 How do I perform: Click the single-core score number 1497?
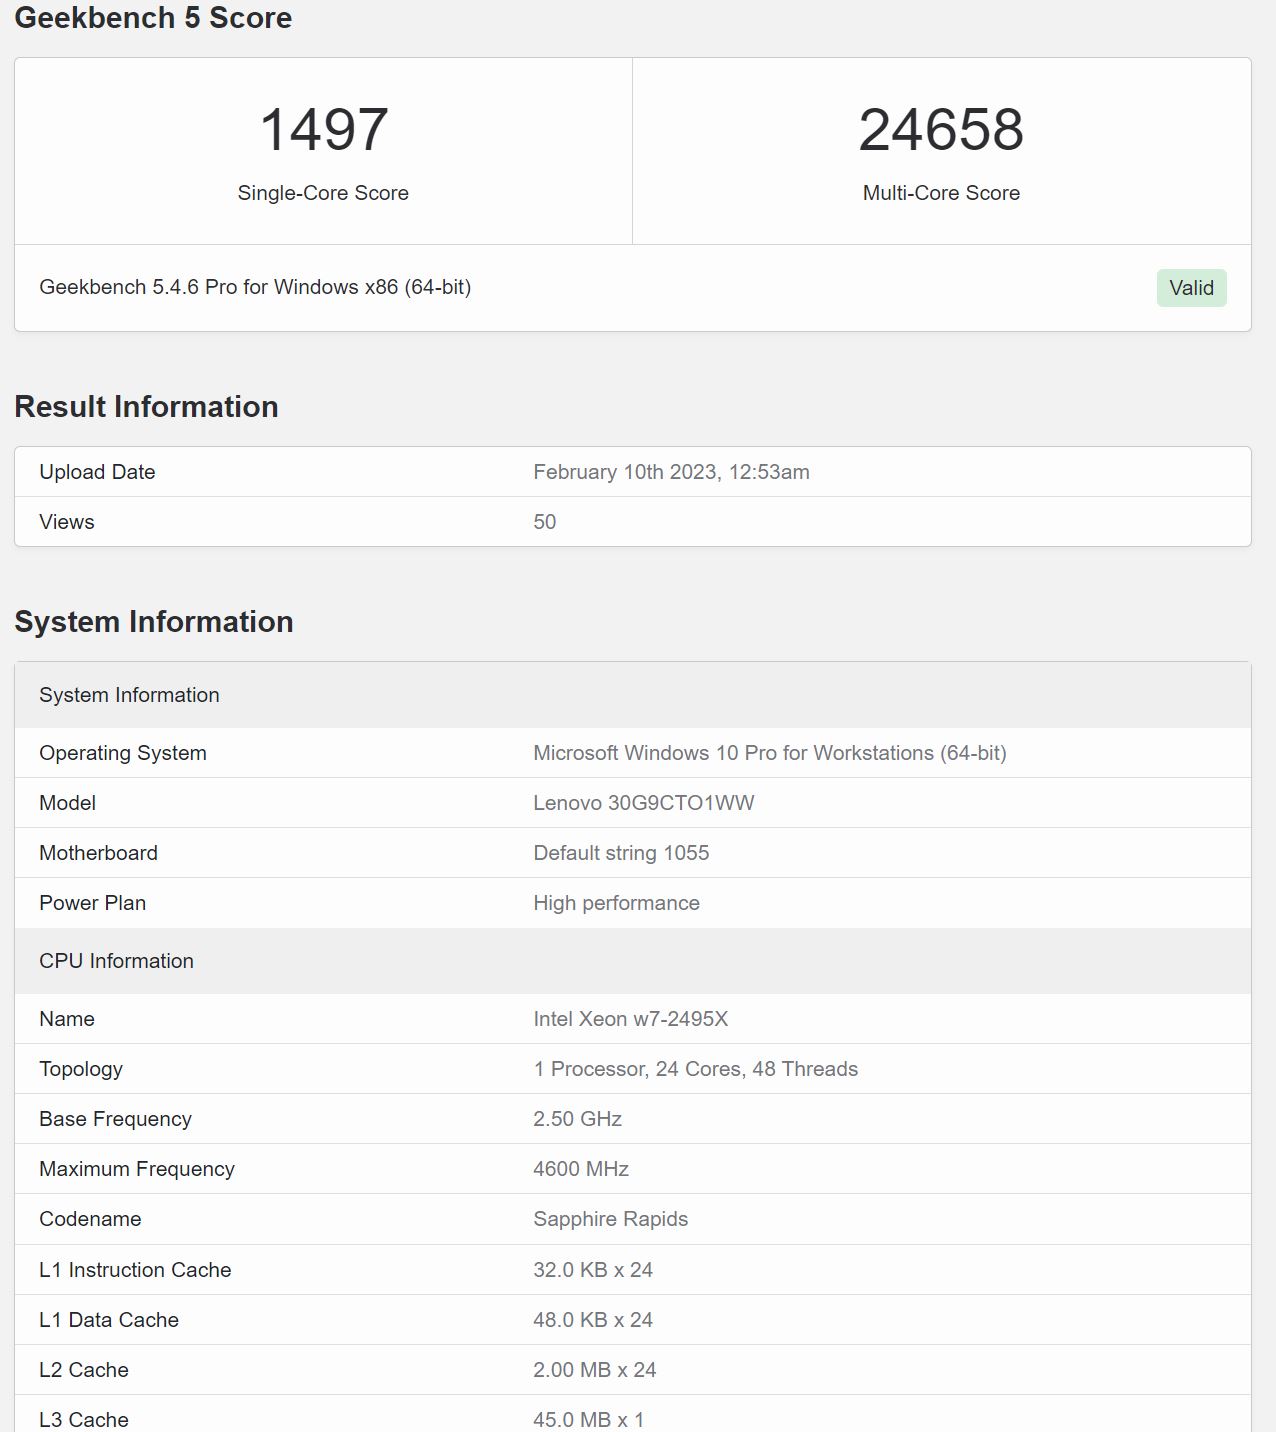point(323,130)
